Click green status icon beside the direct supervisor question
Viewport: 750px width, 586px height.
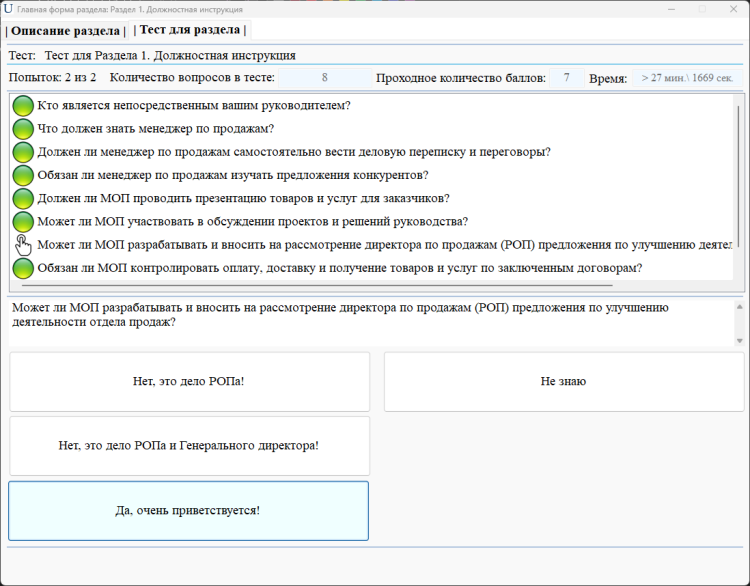point(22,105)
